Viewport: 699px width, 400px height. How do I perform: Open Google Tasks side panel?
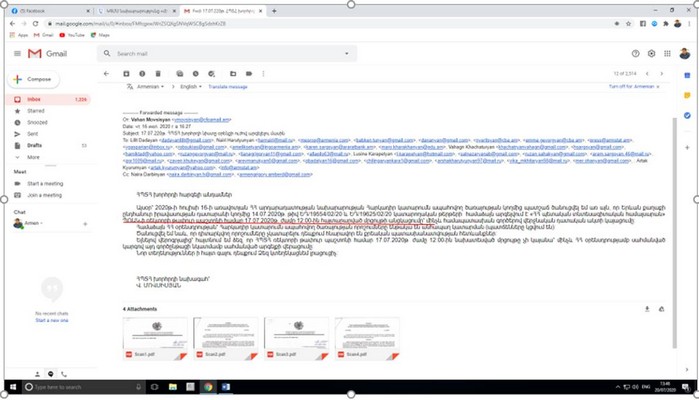687,115
